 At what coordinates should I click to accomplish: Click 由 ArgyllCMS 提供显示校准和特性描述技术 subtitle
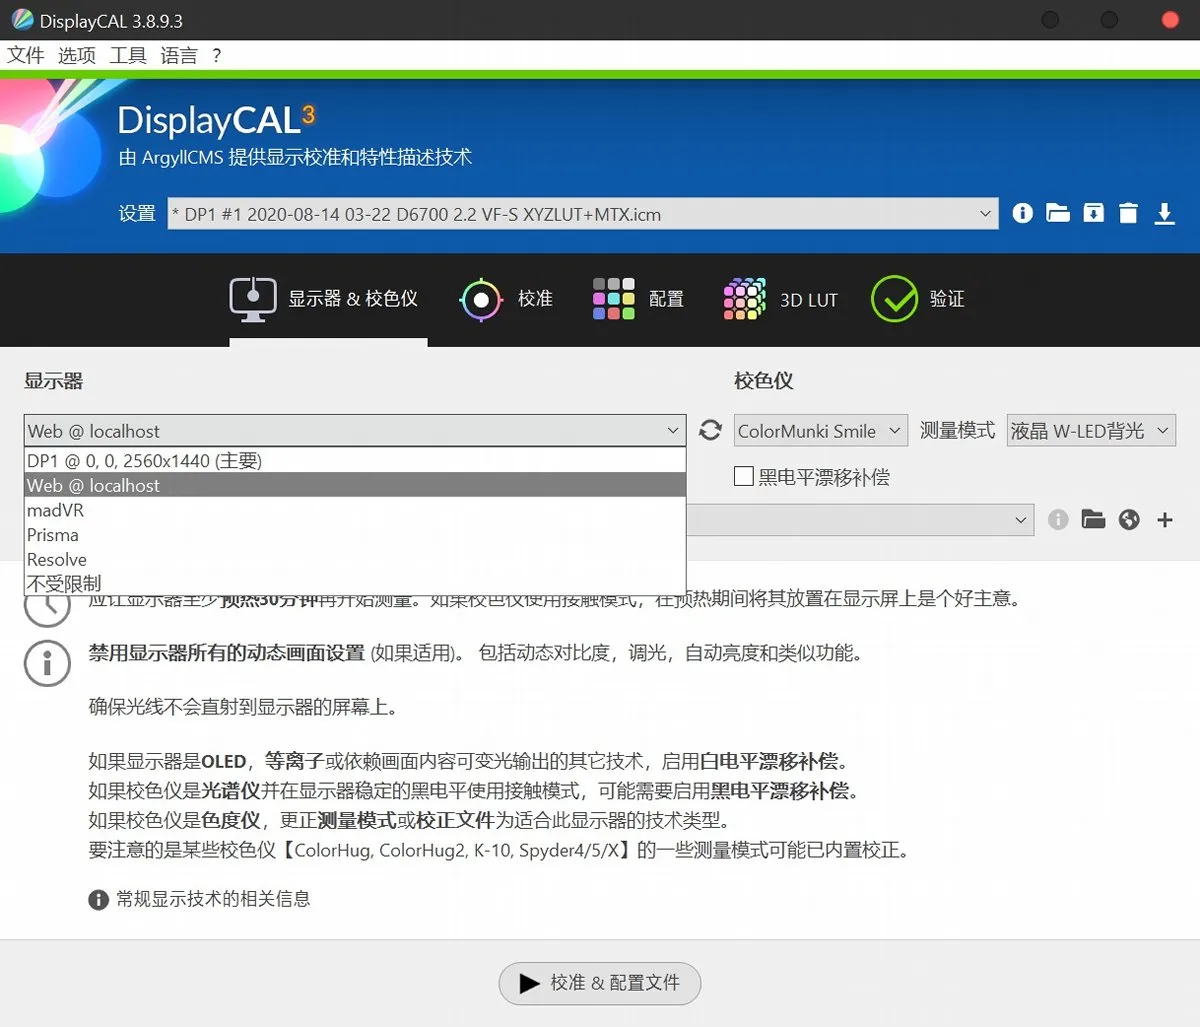[x=295, y=158]
